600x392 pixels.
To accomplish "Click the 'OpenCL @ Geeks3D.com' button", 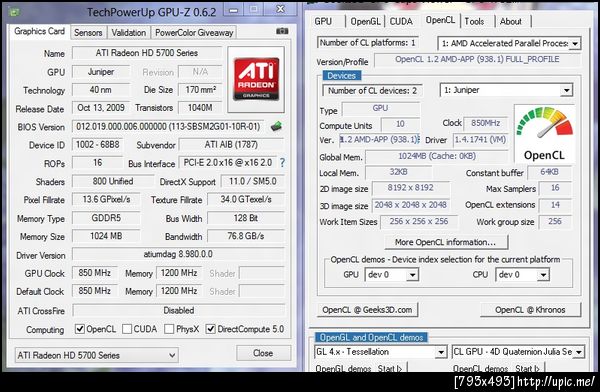I will coord(367,310).
